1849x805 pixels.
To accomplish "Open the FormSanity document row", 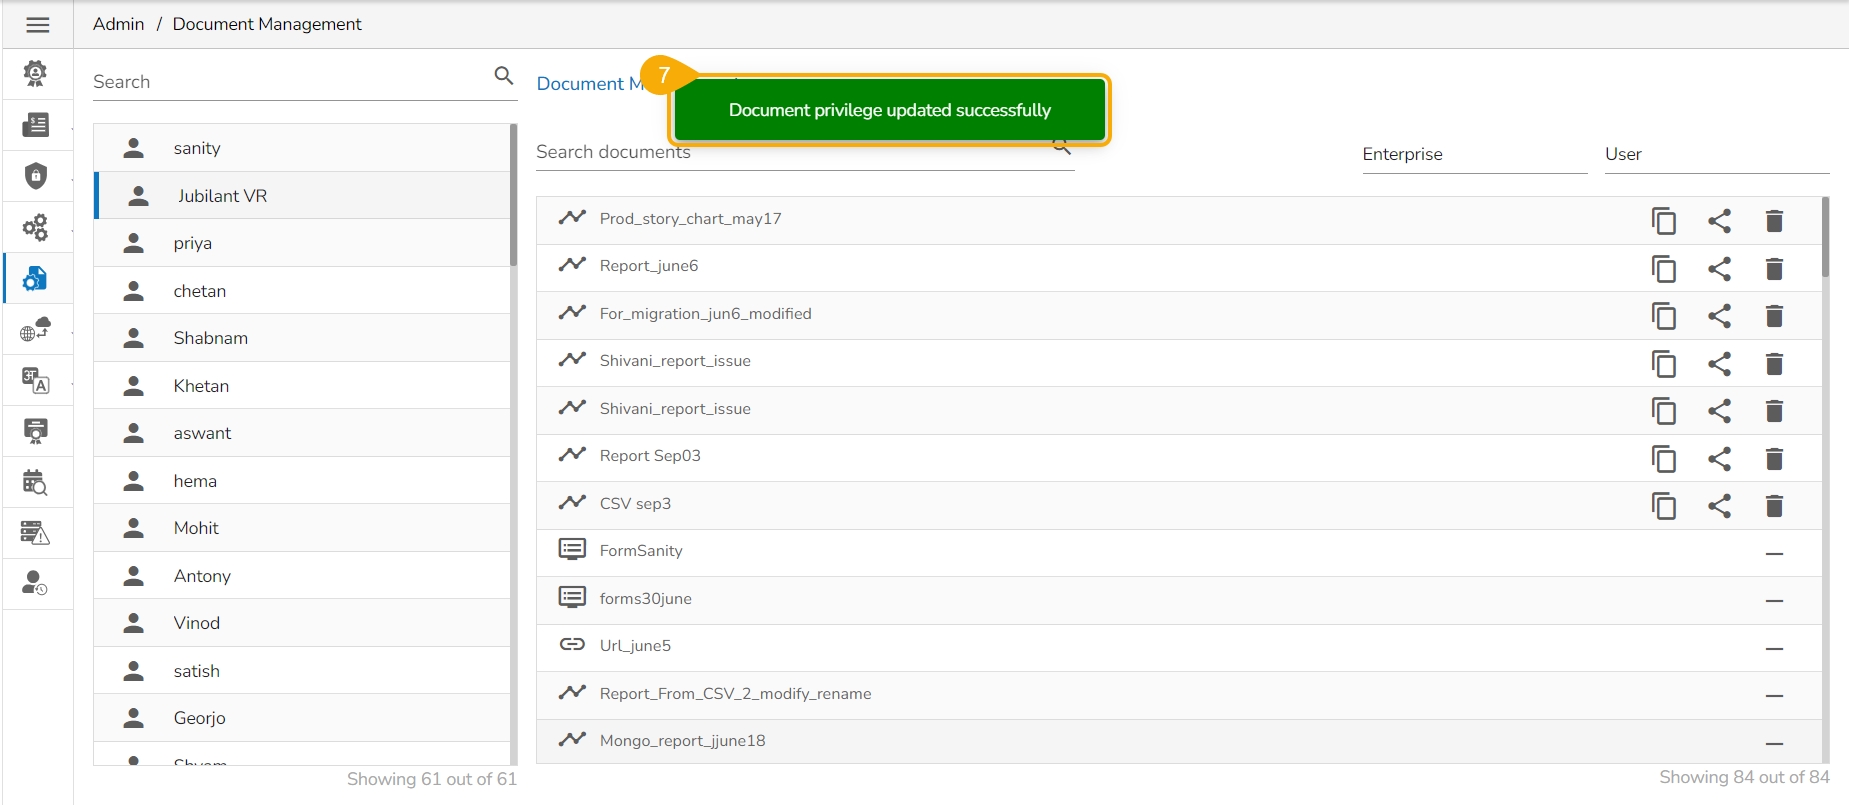I will (641, 551).
